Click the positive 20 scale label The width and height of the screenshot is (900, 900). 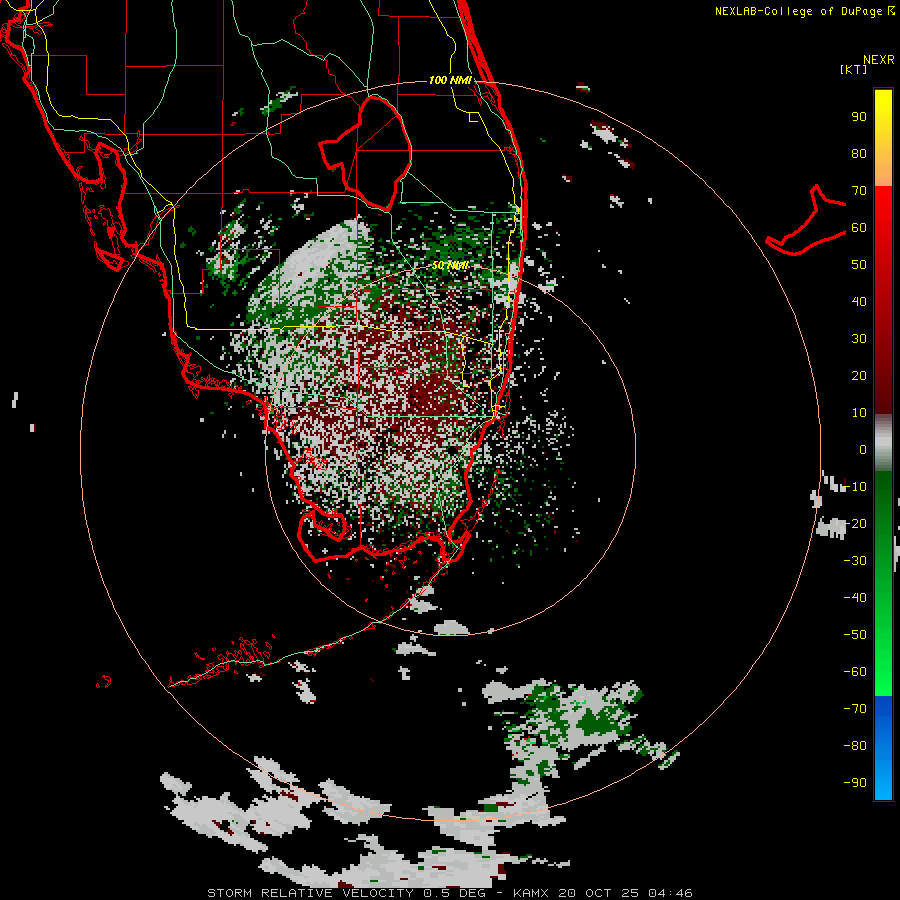pos(859,375)
